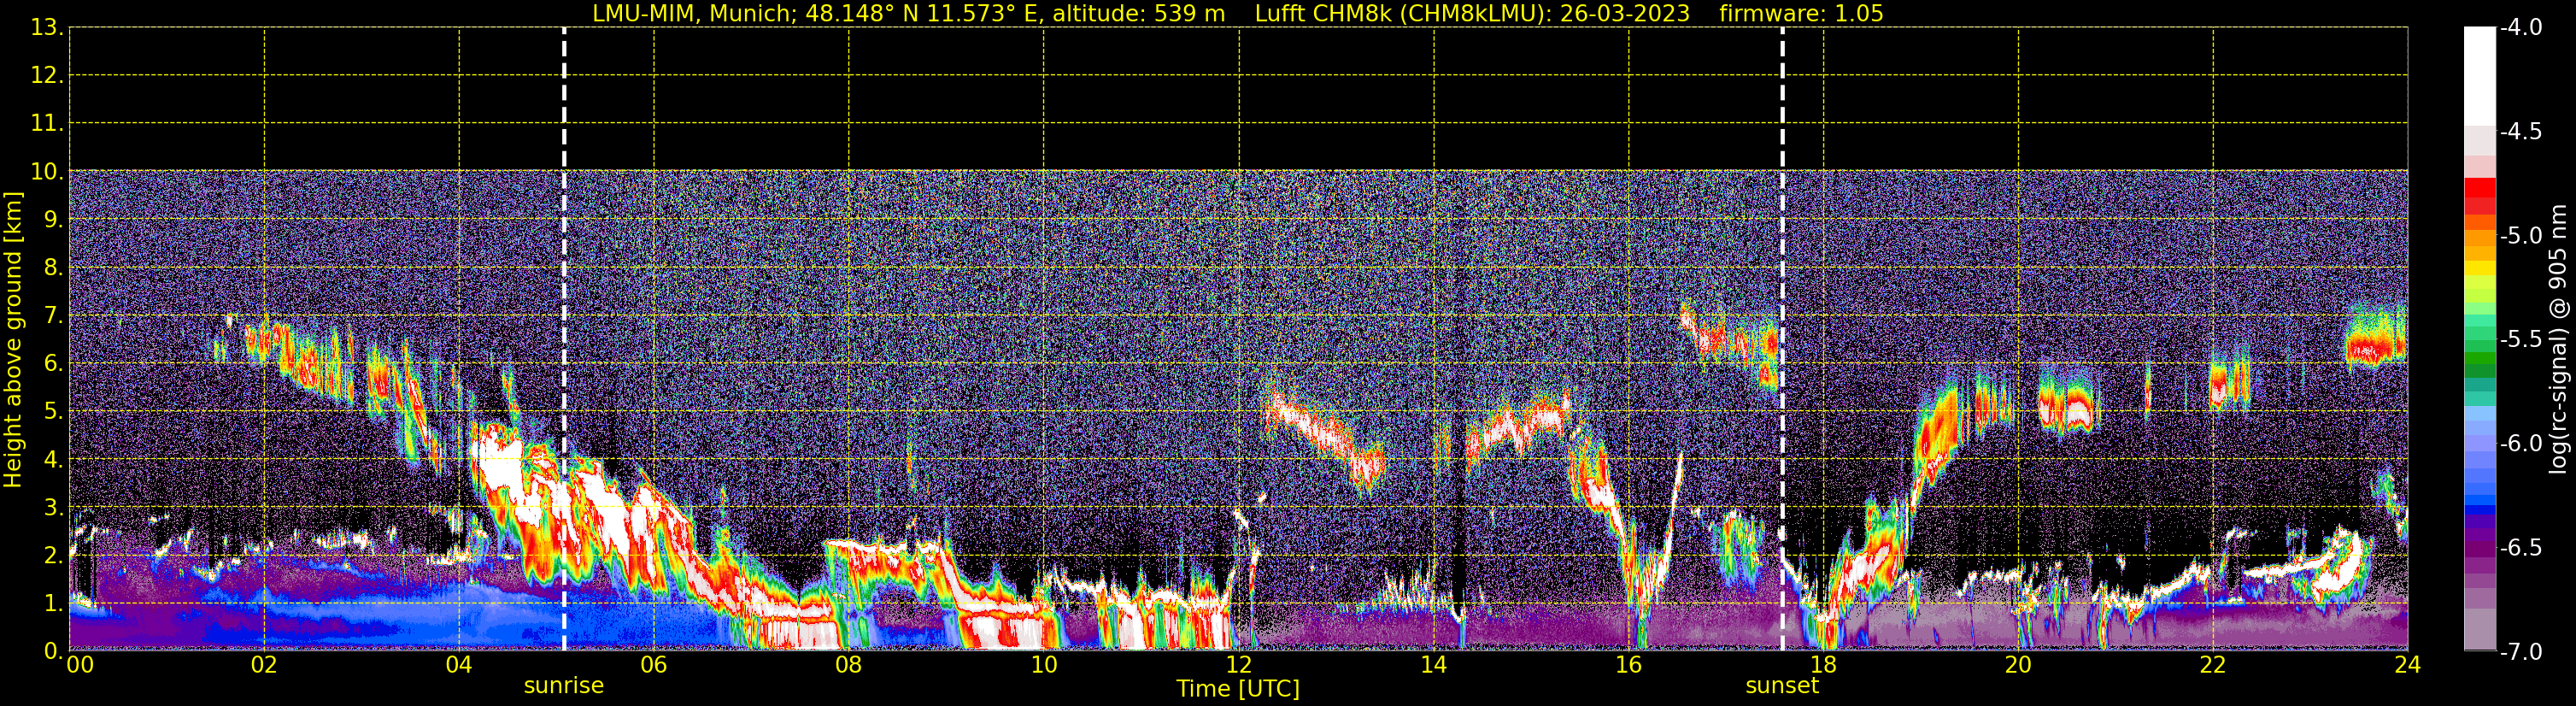Click the 06 tick on the time axis

654,665
